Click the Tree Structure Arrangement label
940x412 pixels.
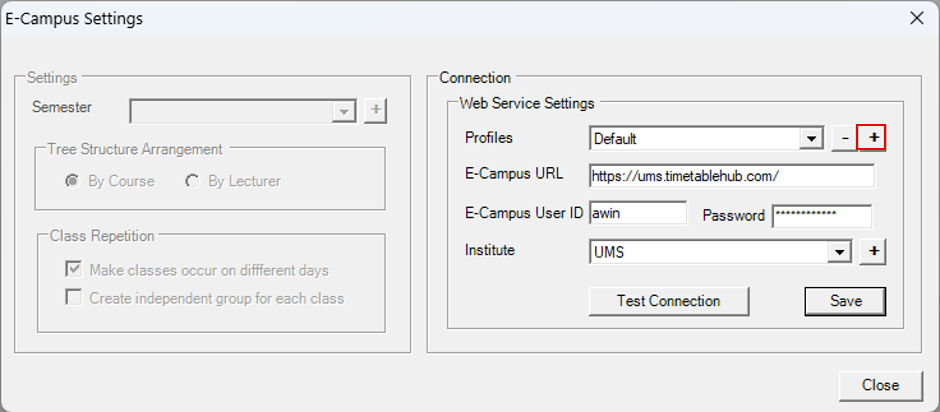135,149
